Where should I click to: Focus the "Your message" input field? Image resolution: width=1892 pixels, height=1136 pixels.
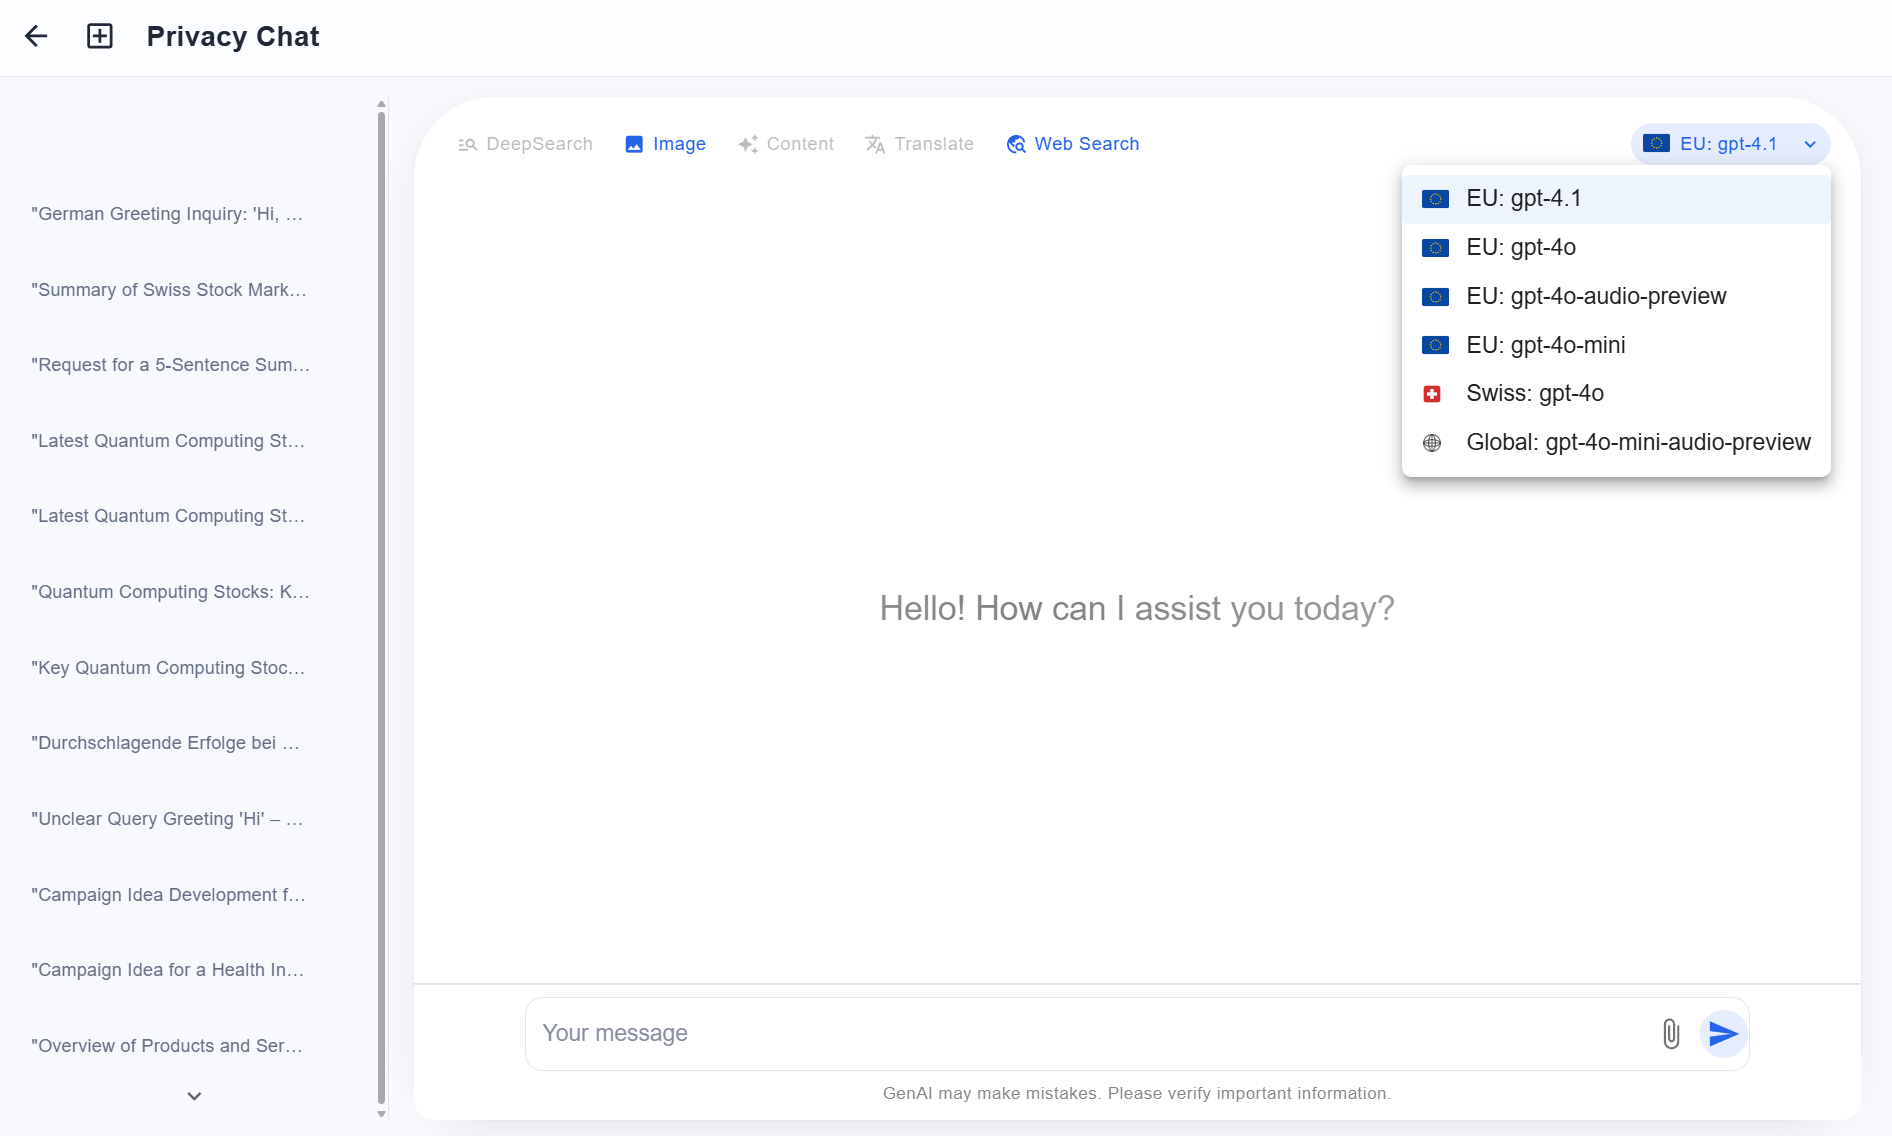[x=1090, y=1033]
